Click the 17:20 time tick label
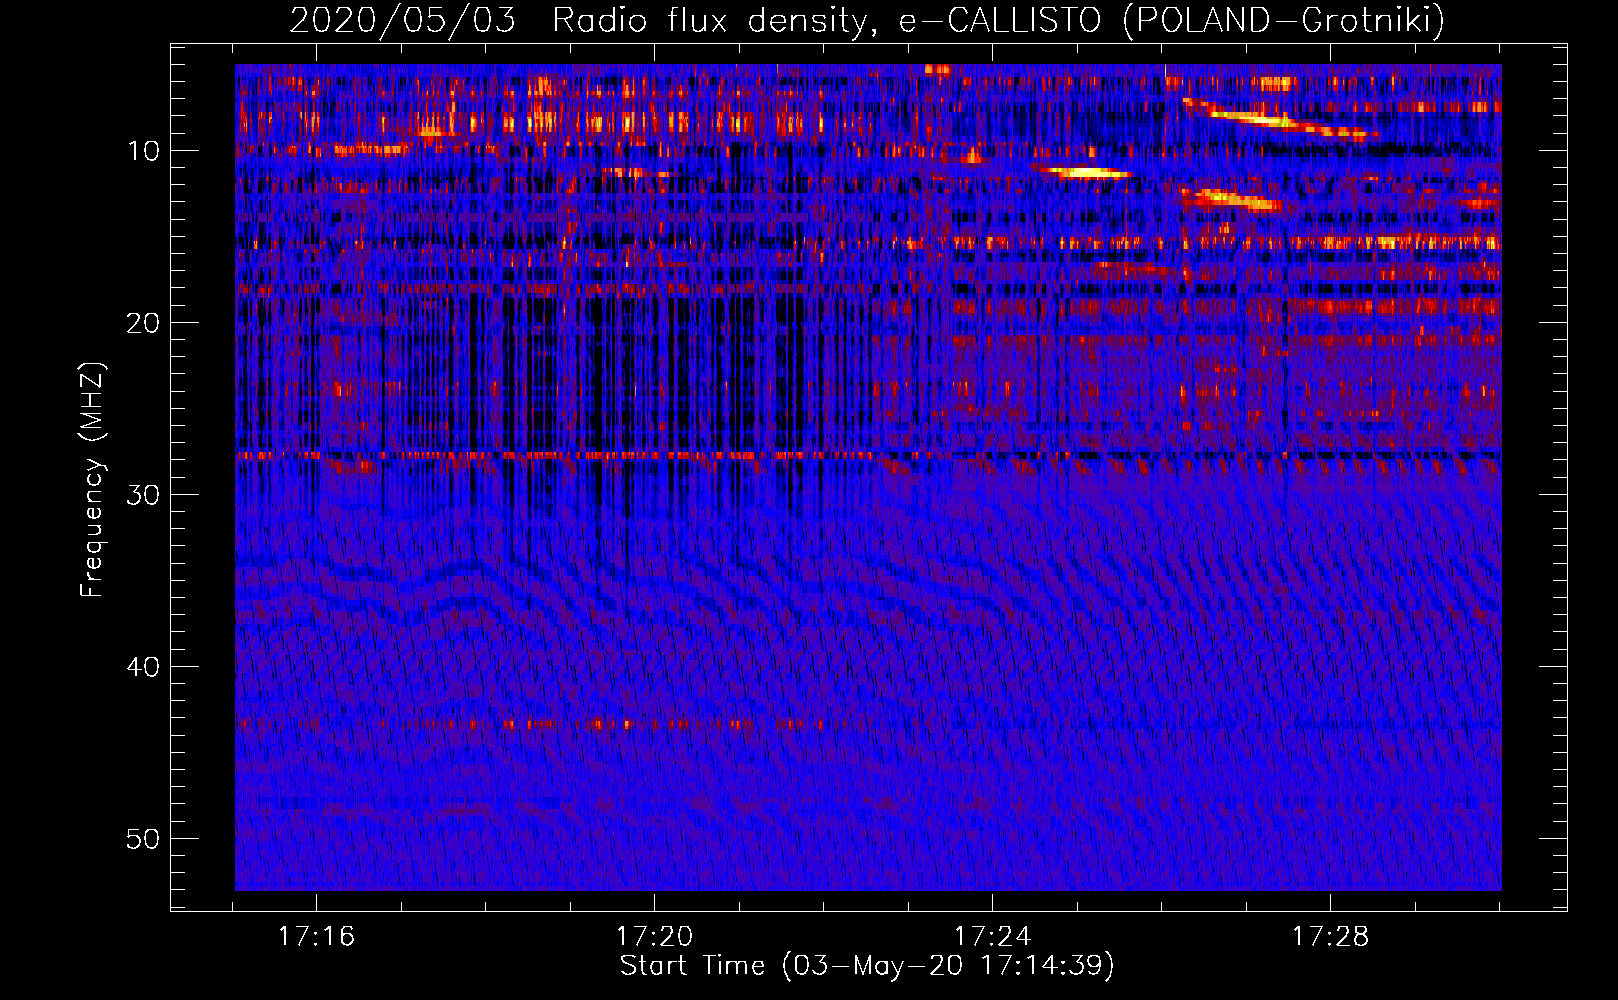The height and width of the screenshot is (1000, 1618). pyautogui.click(x=654, y=937)
